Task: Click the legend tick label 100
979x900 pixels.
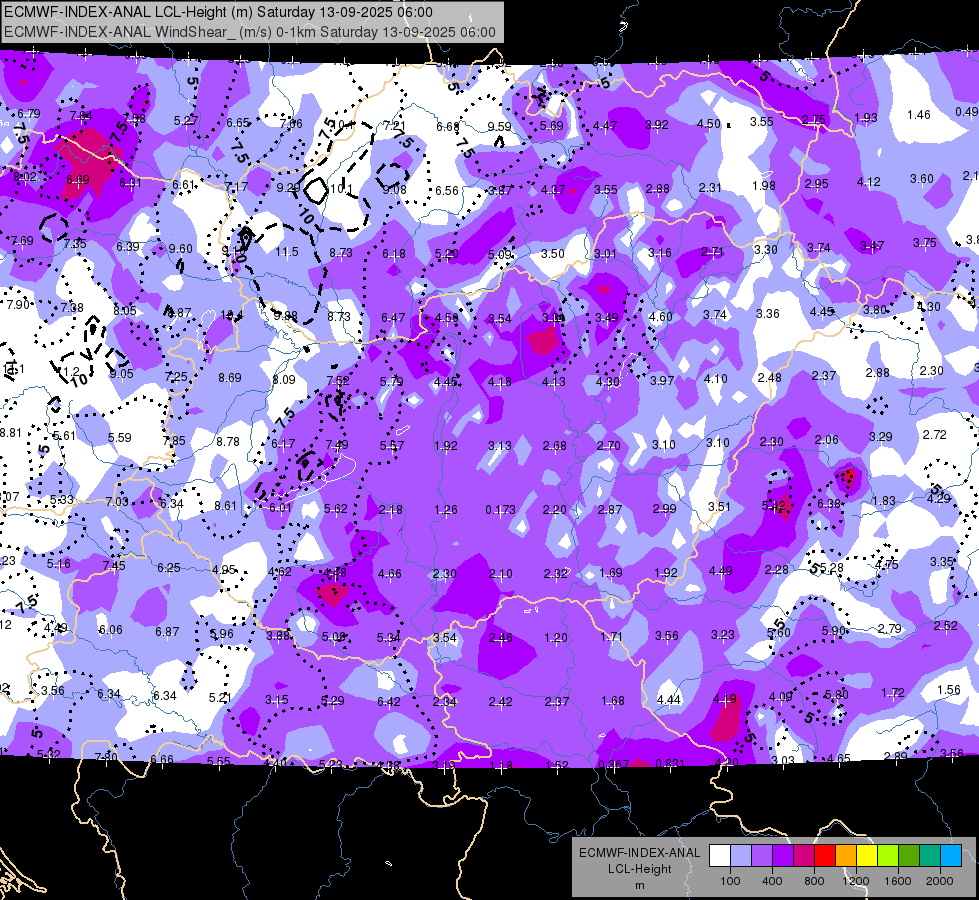Action: click(x=730, y=881)
